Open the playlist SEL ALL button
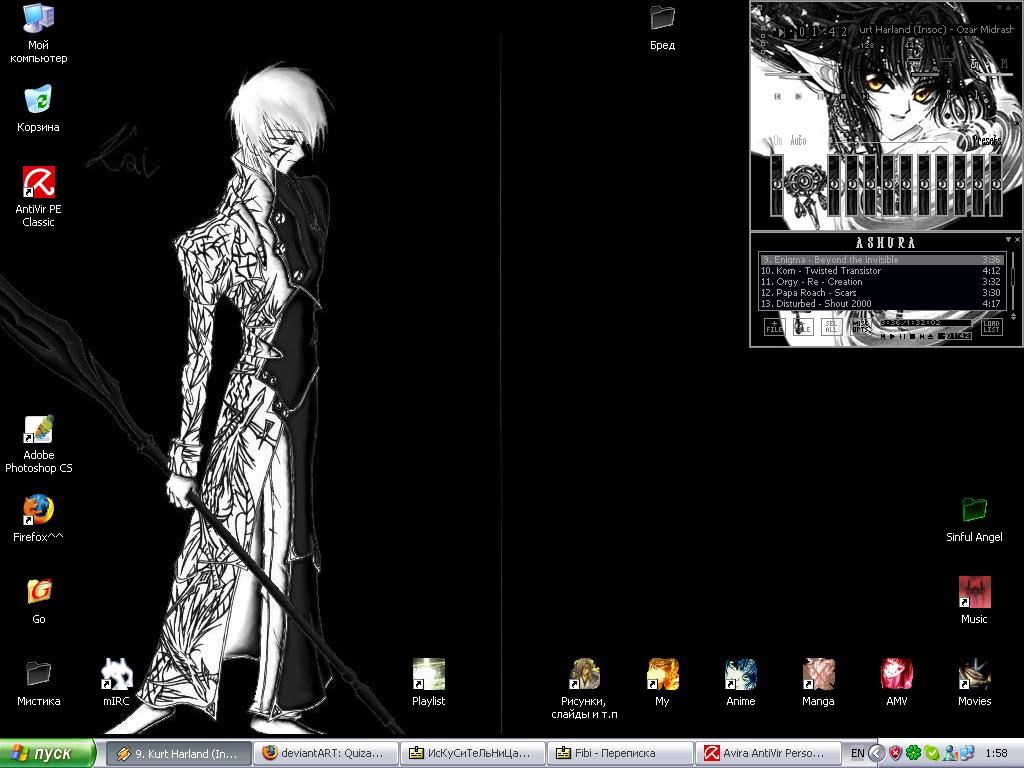The height and width of the screenshot is (768, 1024). (x=831, y=327)
